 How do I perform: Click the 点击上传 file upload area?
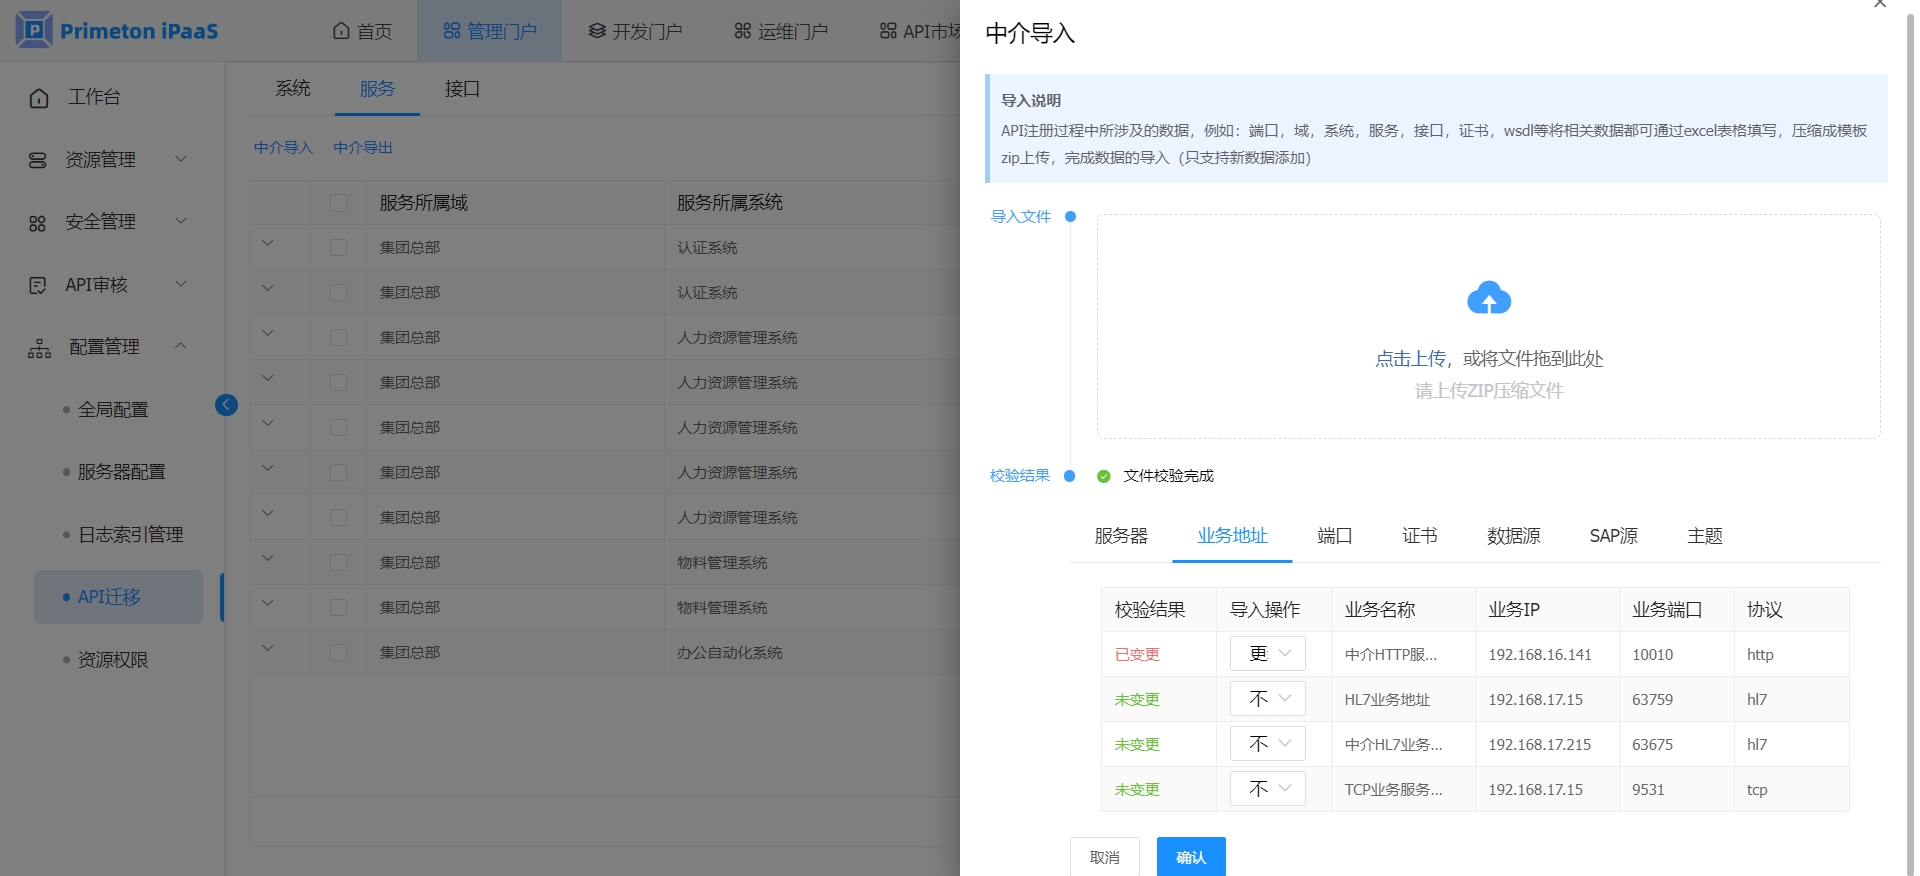(1410, 359)
